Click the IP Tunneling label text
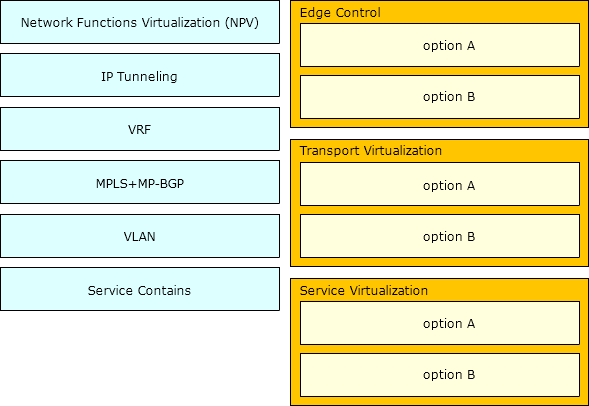Screen dimensions: 589x406 tap(139, 77)
